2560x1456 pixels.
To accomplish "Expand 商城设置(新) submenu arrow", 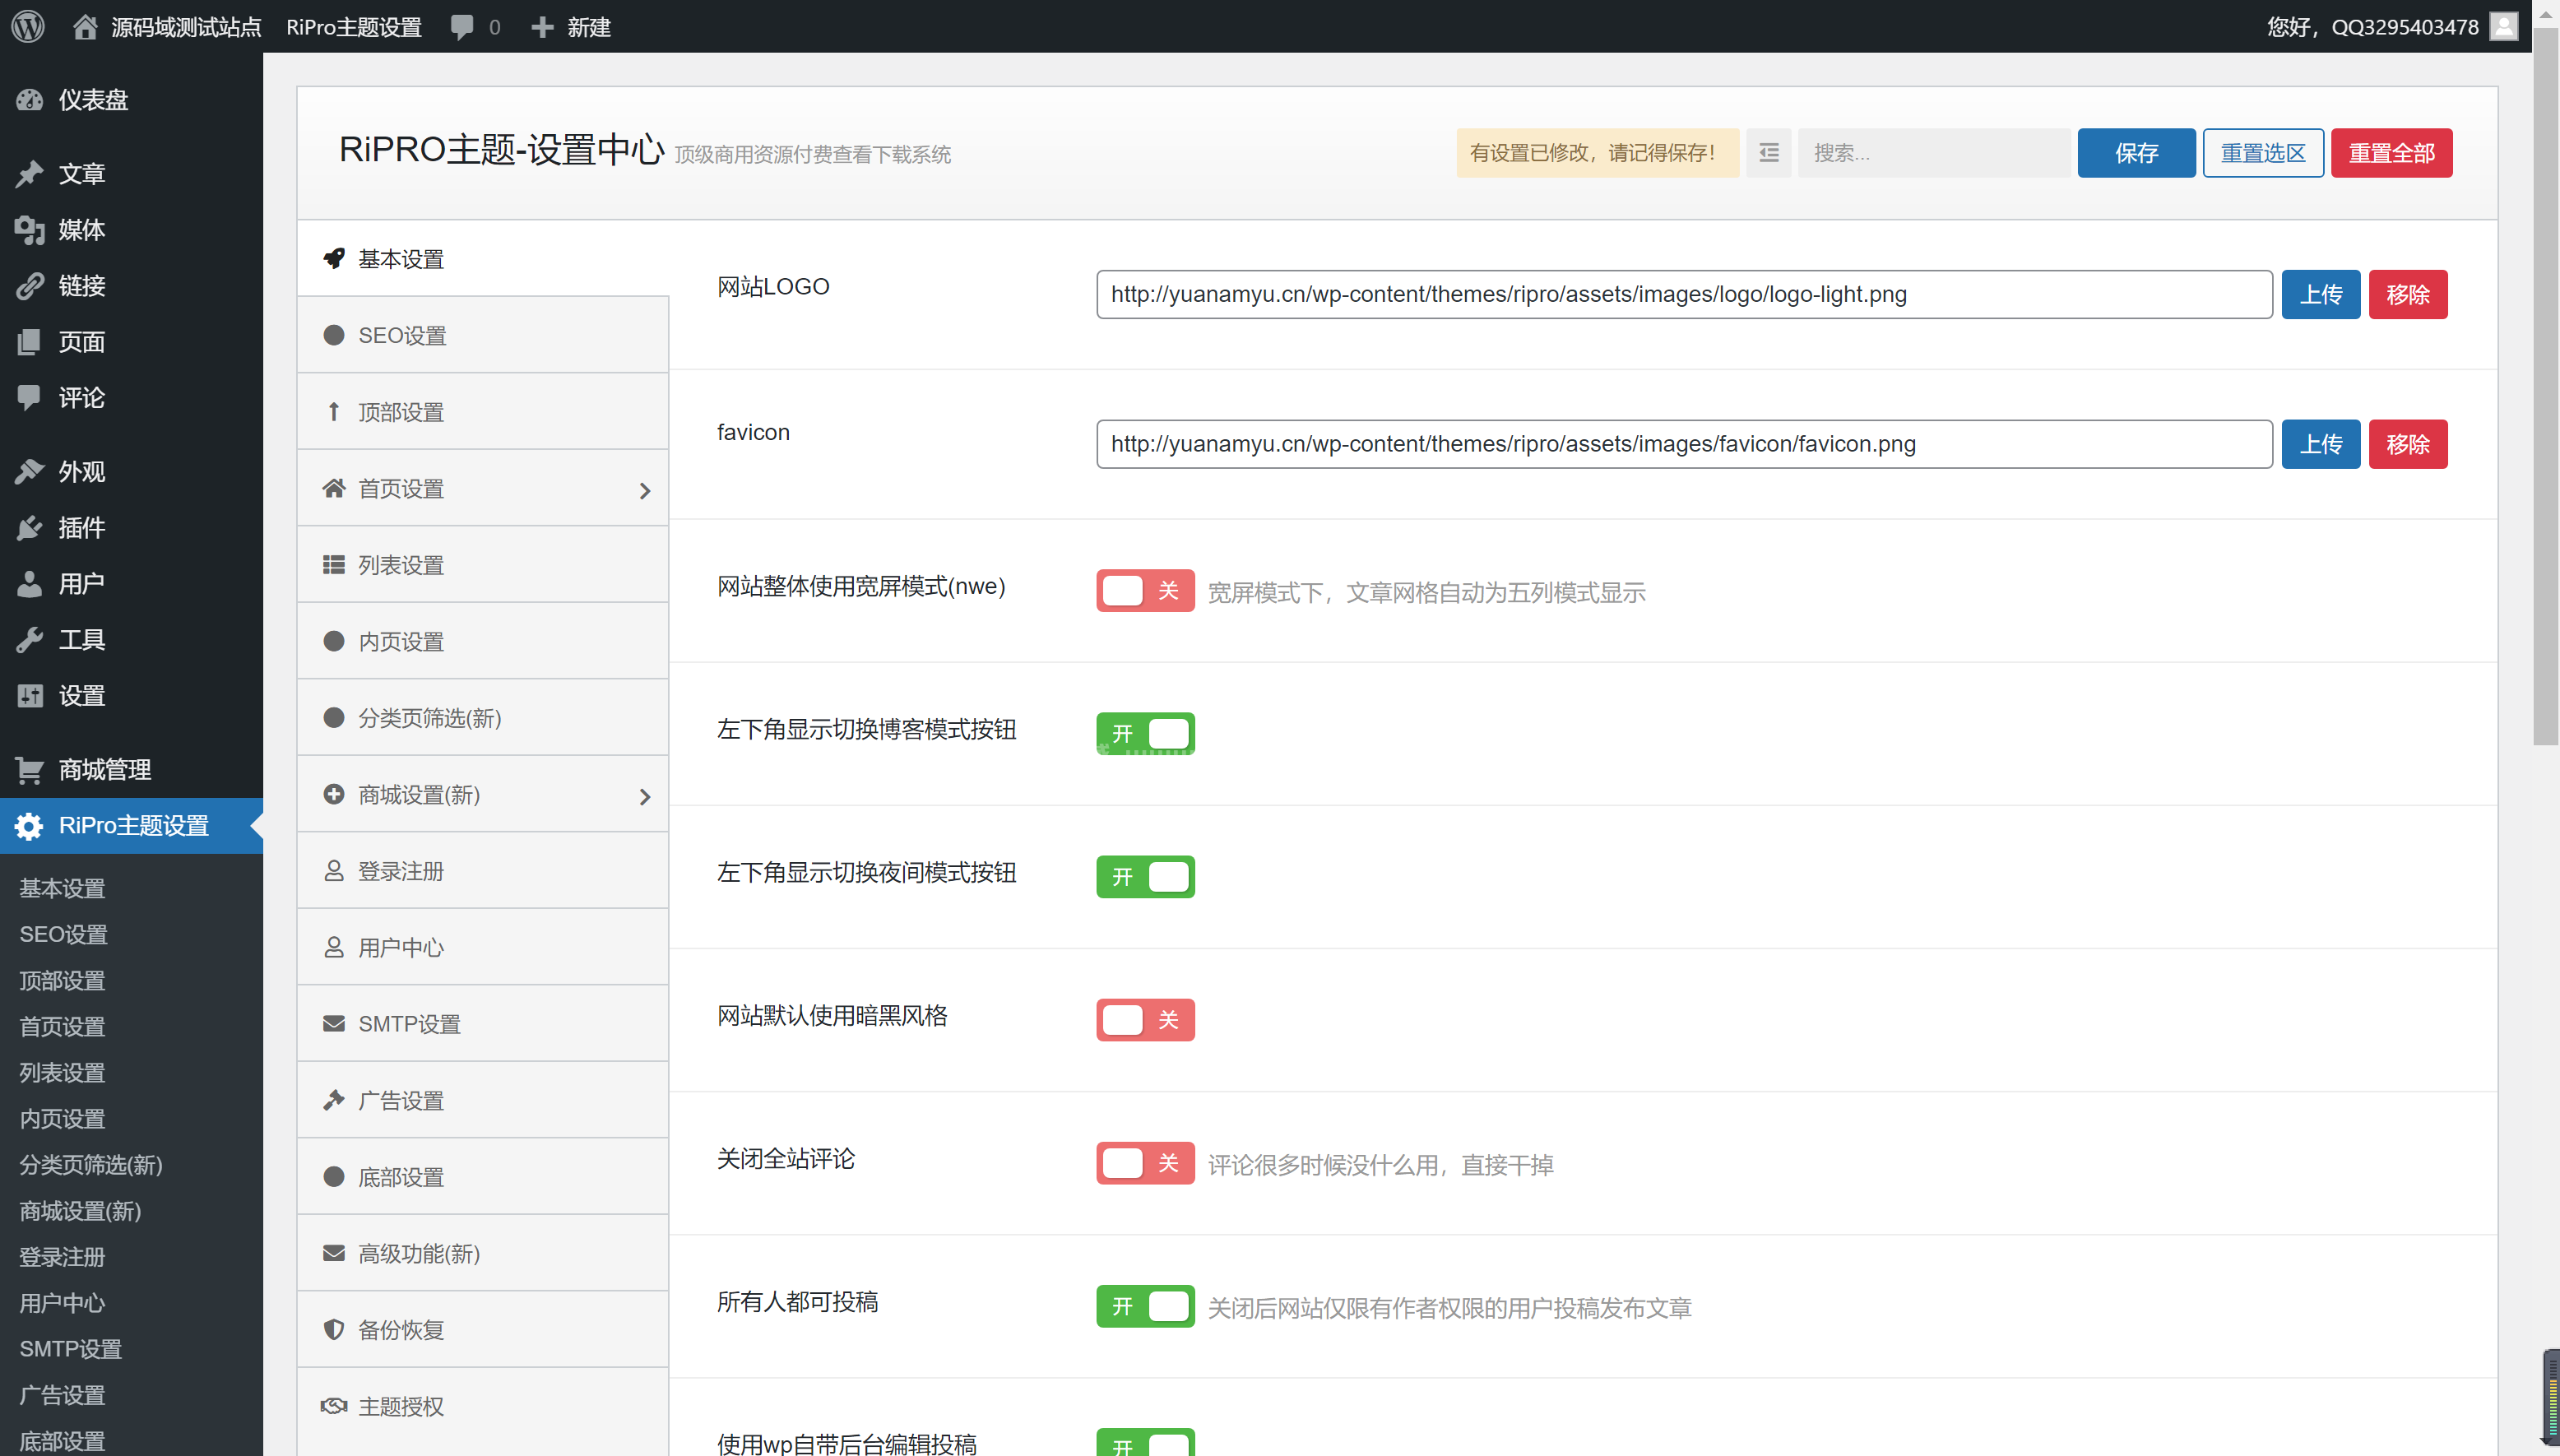I will pos(644,796).
